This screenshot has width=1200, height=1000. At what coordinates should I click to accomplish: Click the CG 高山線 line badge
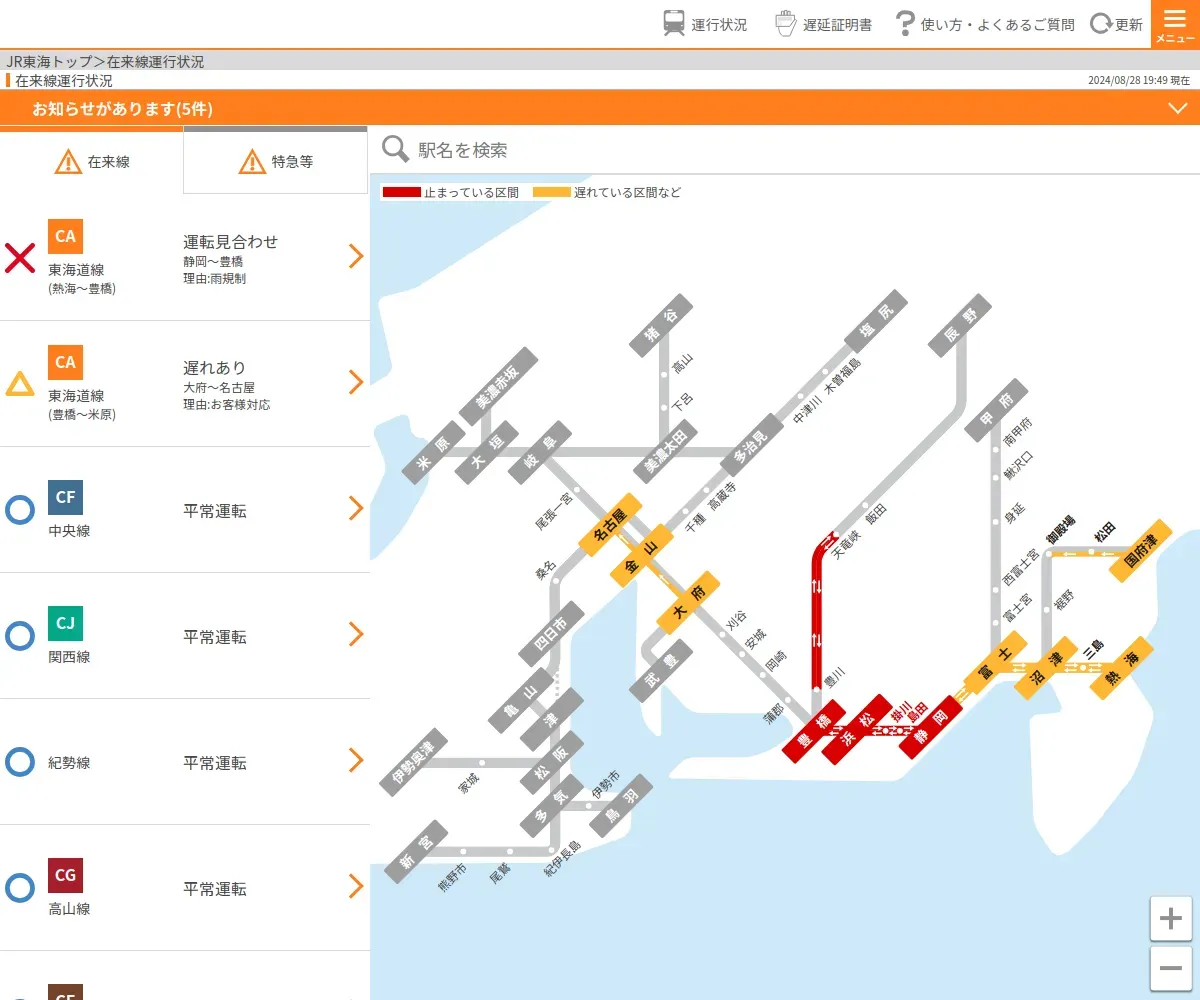65,875
